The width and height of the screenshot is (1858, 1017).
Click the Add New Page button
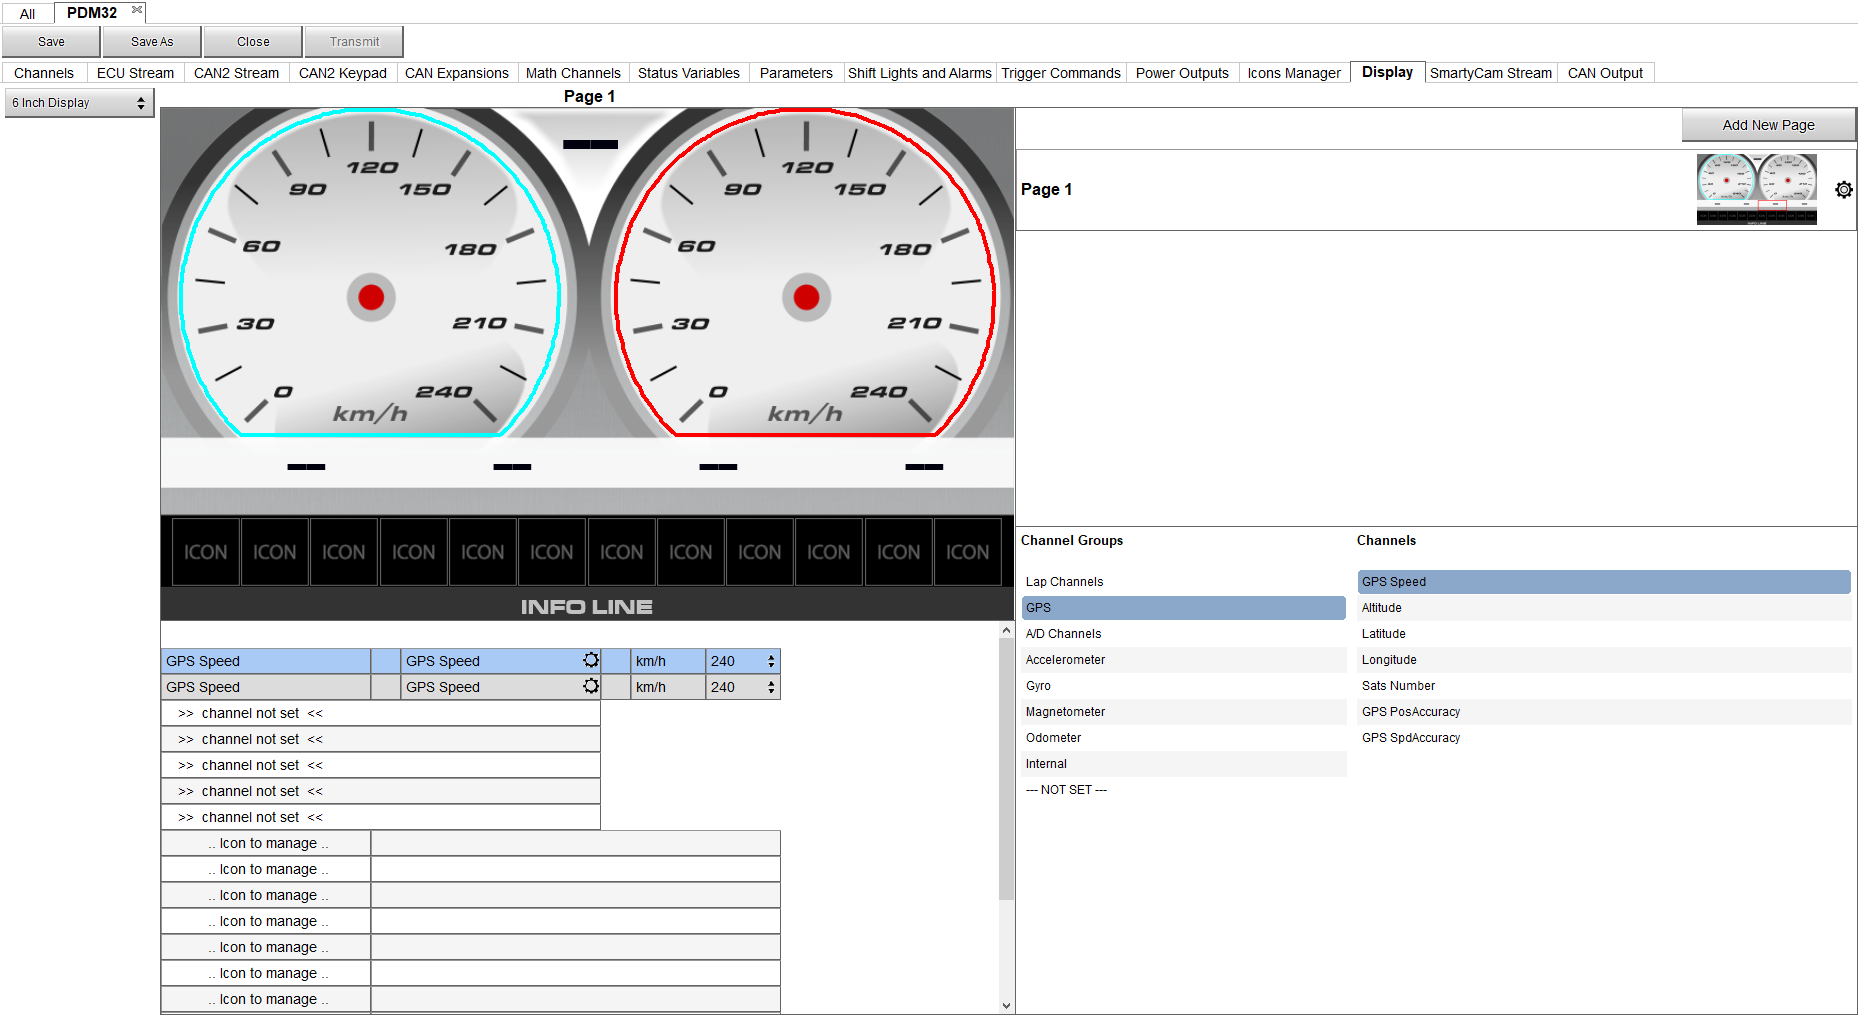[1767, 125]
